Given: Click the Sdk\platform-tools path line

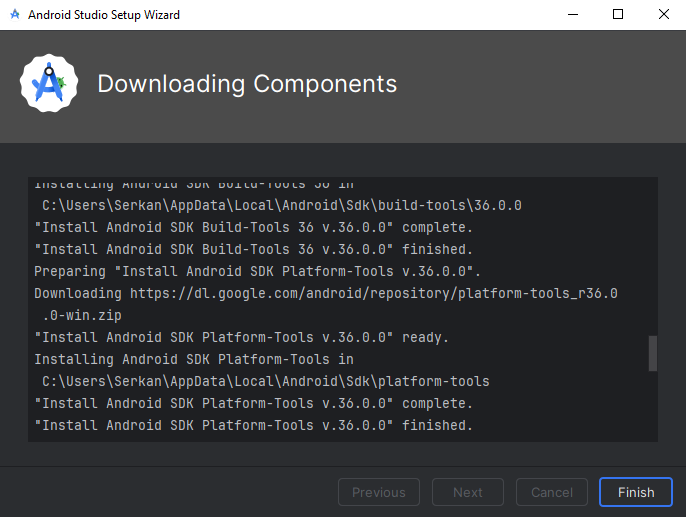Looking at the screenshot, I should tap(266, 381).
